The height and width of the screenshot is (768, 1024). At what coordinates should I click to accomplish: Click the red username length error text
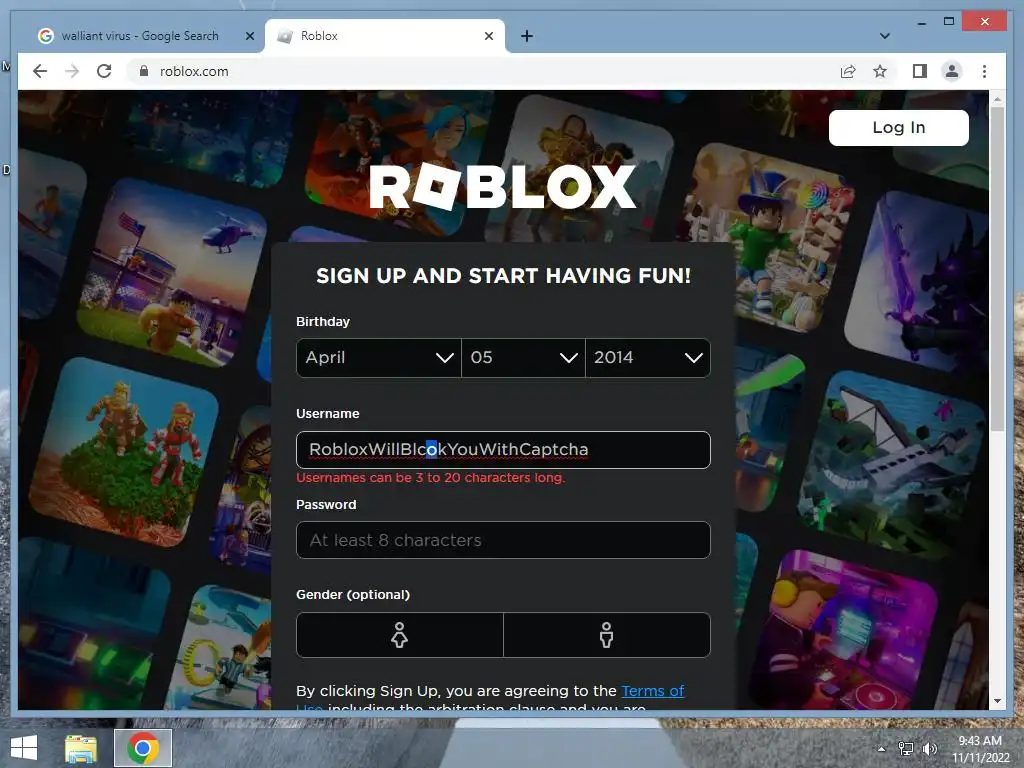point(430,478)
